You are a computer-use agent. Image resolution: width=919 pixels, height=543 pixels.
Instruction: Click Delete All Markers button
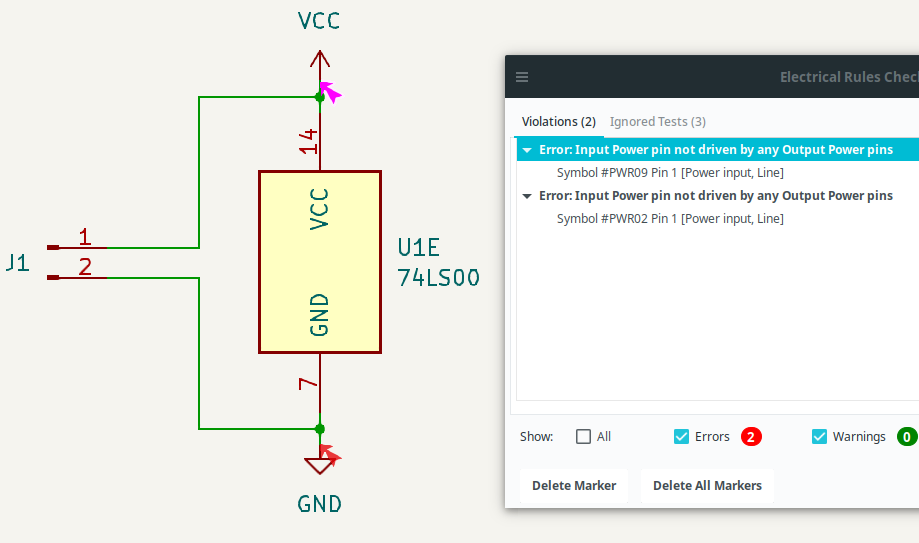(707, 486)
